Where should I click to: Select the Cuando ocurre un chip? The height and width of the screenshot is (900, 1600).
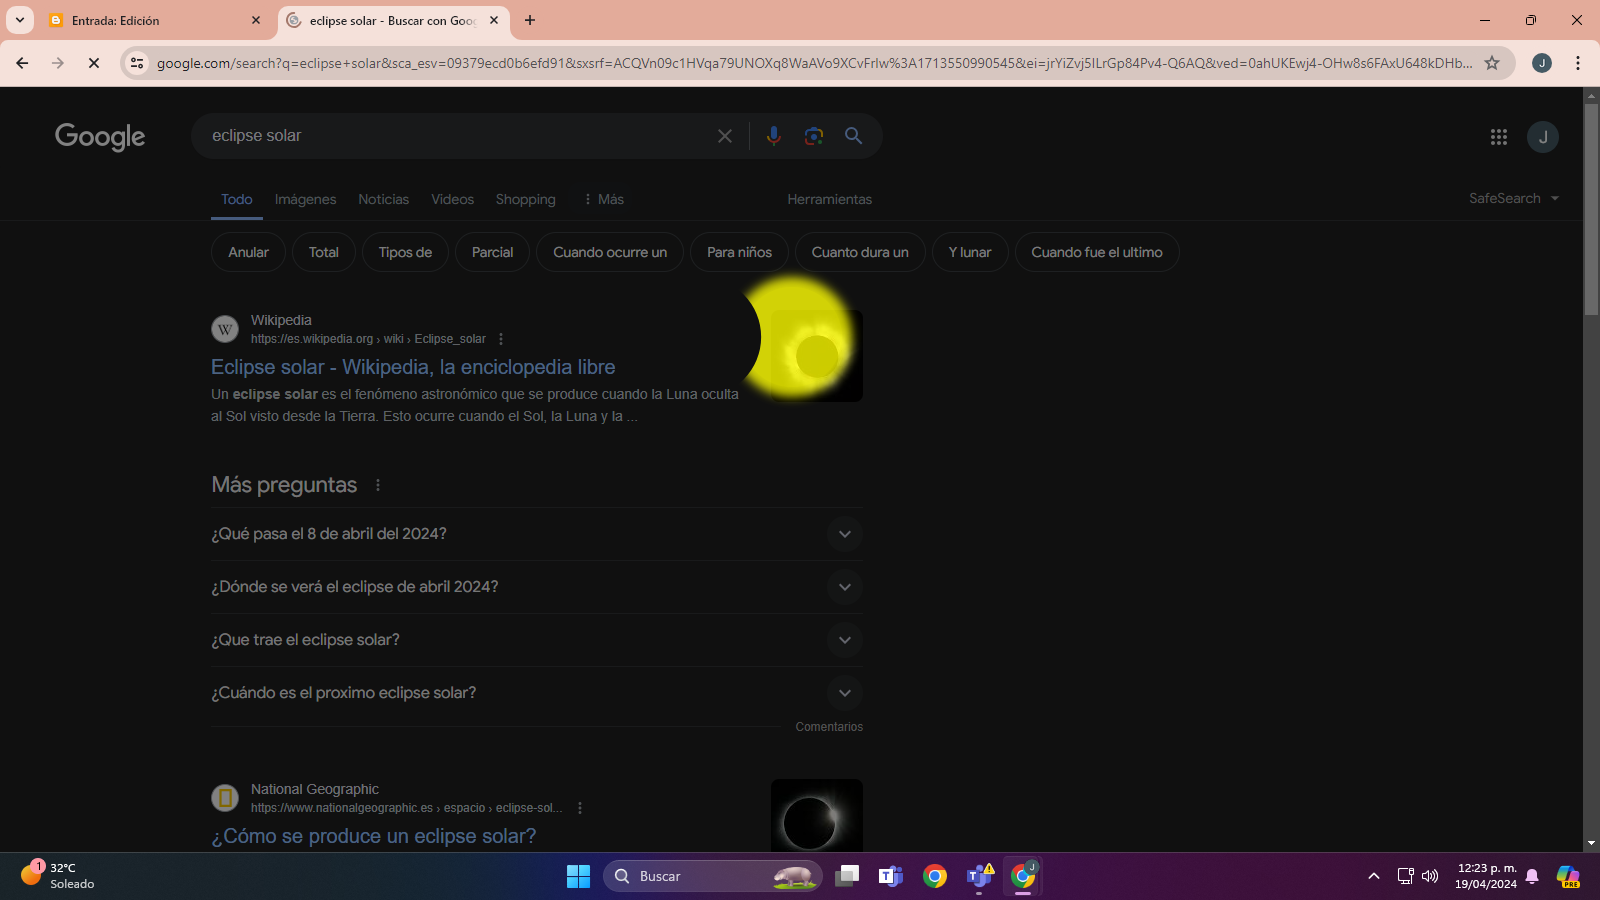tap(610, 252)
